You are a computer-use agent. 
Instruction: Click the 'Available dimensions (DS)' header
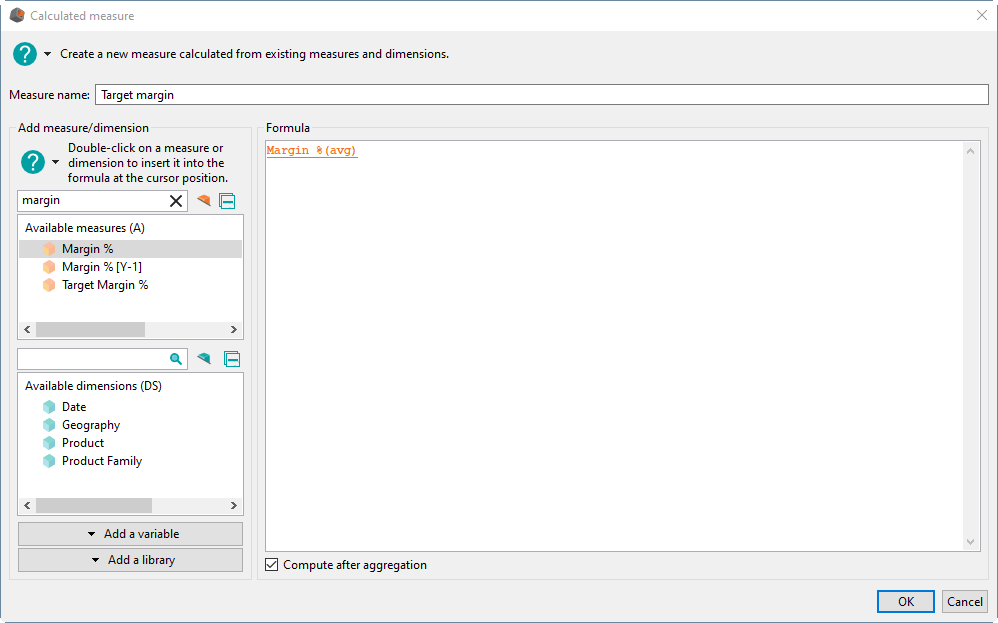pos(93,386)
